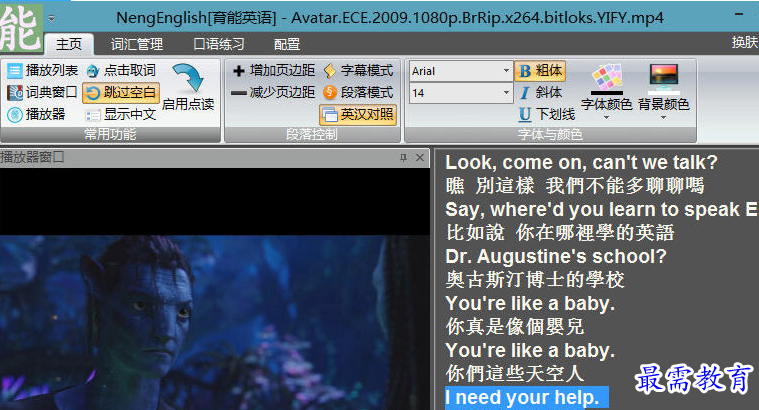Toggle 跳过空白 skip blanks option
The width and height of the screenshot is (759, 410).
pos(121,92)
